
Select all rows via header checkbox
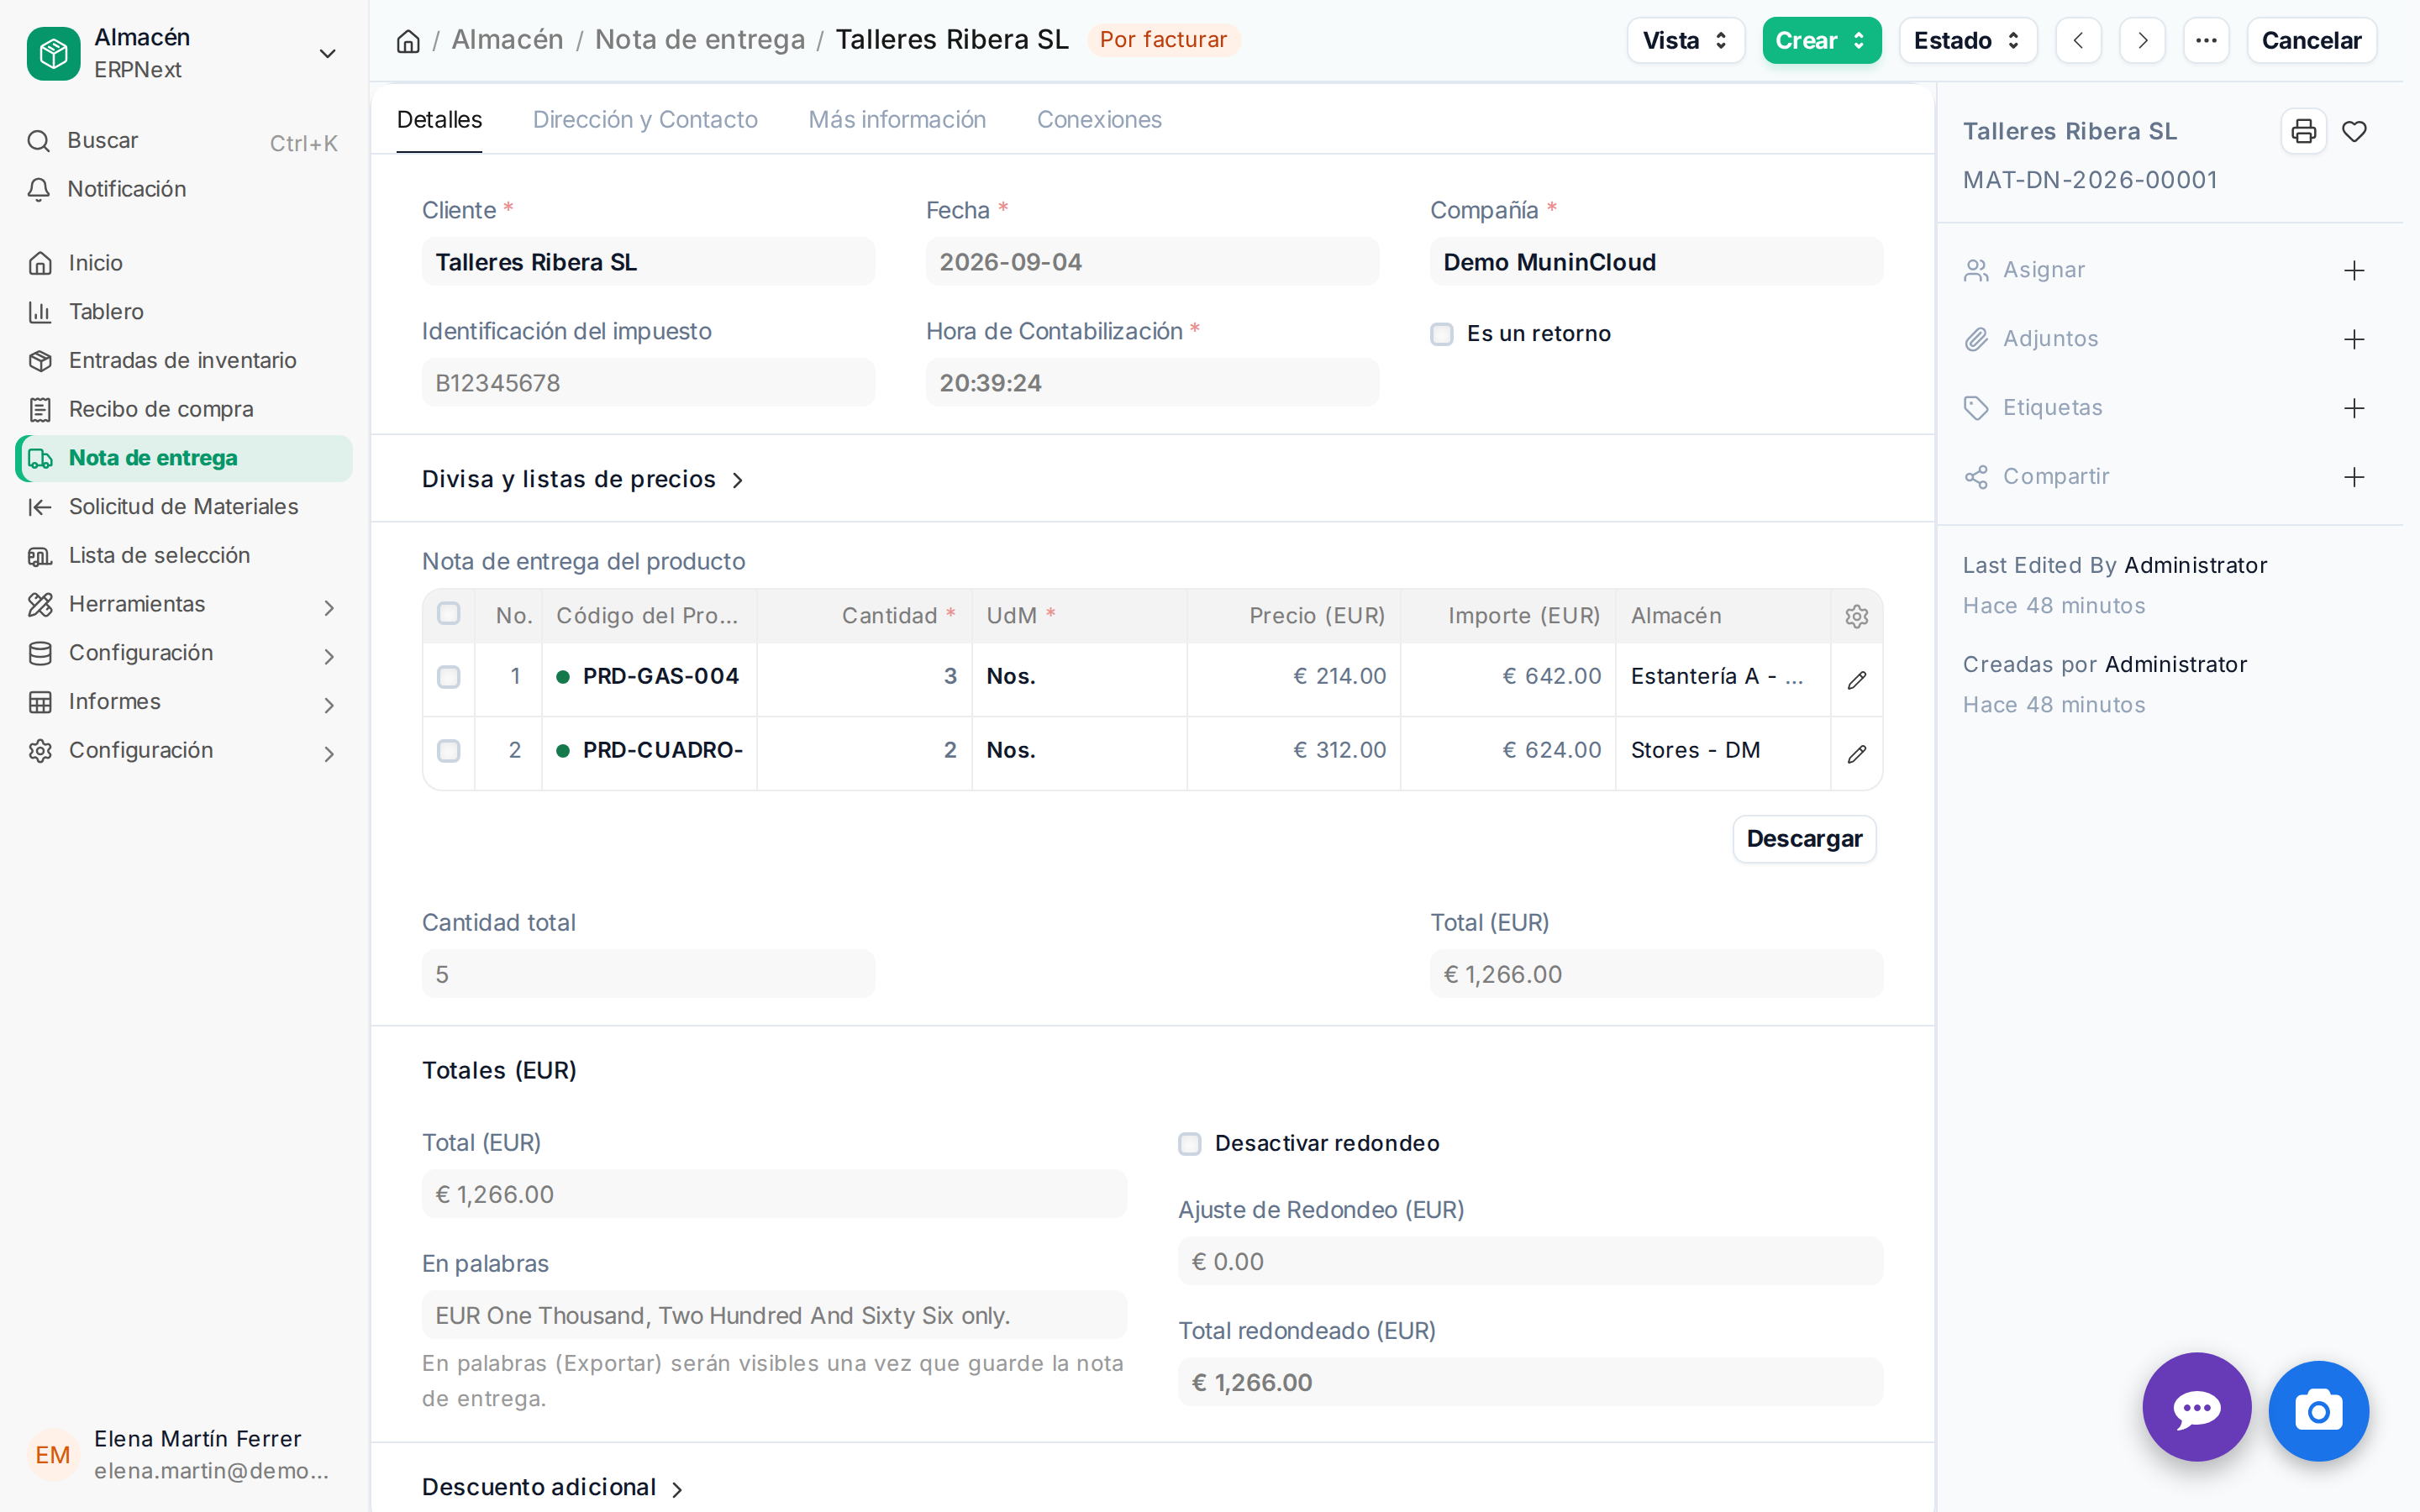pos(449,614)
